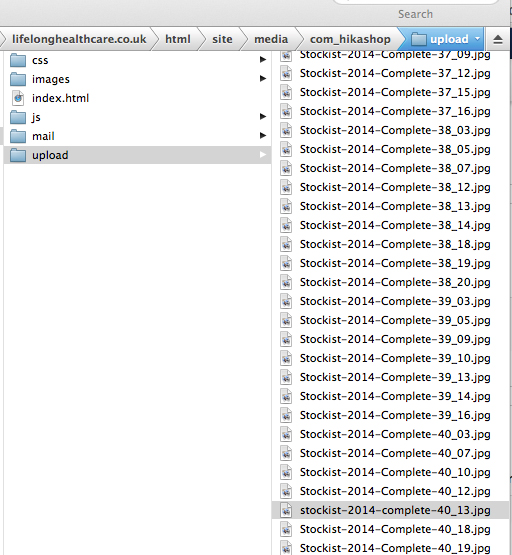Select the css folder row
Viewport: 512px width, 555px height.
coord(137,60)
